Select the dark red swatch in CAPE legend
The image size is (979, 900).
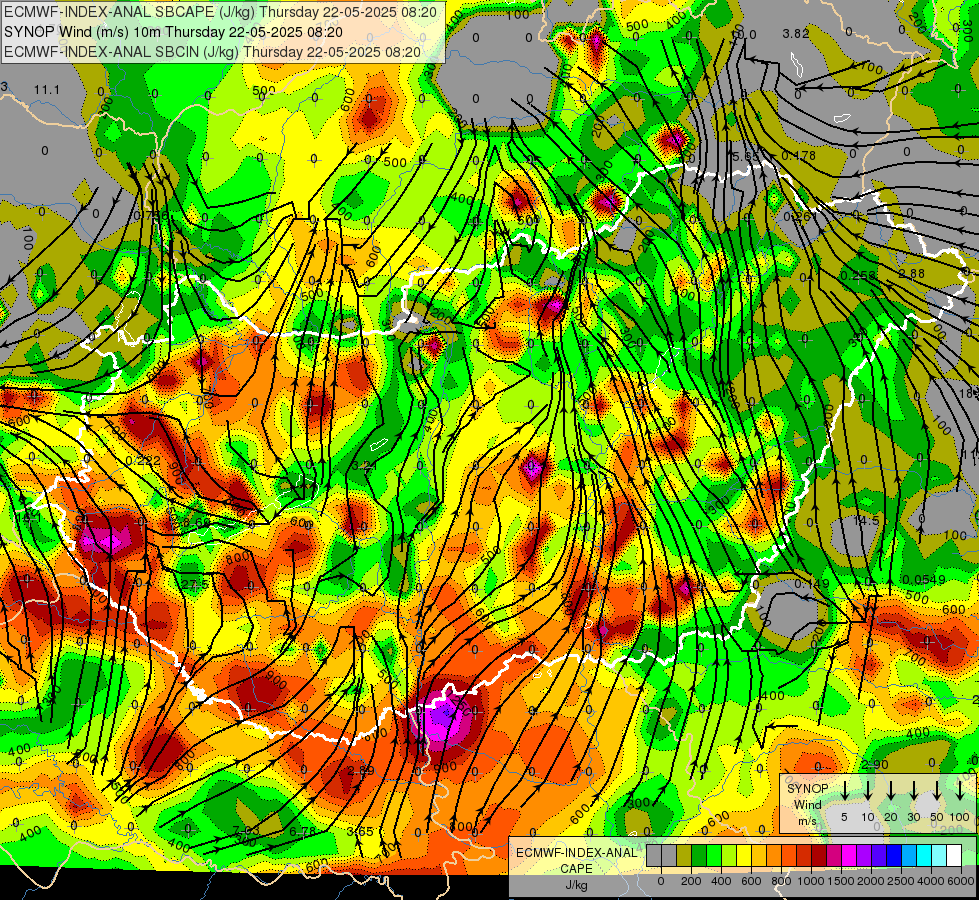(x=820, y=855)
